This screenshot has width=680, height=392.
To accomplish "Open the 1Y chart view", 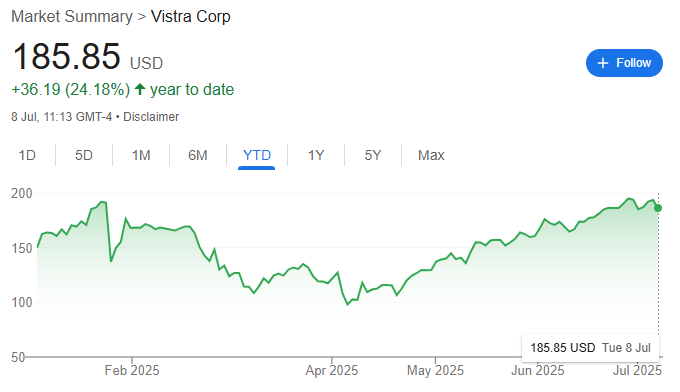I will point(316,155).
